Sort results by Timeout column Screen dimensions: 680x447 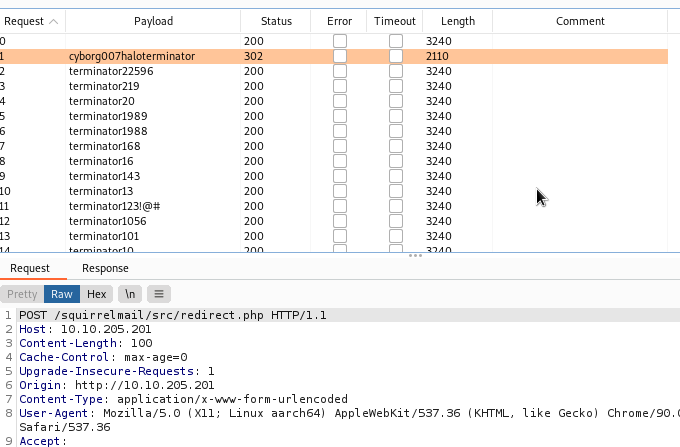[x=395, y=21]
